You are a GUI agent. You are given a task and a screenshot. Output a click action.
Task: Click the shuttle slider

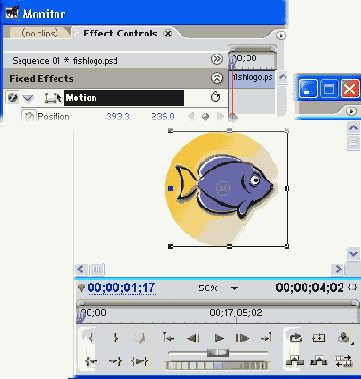(218, 353)
